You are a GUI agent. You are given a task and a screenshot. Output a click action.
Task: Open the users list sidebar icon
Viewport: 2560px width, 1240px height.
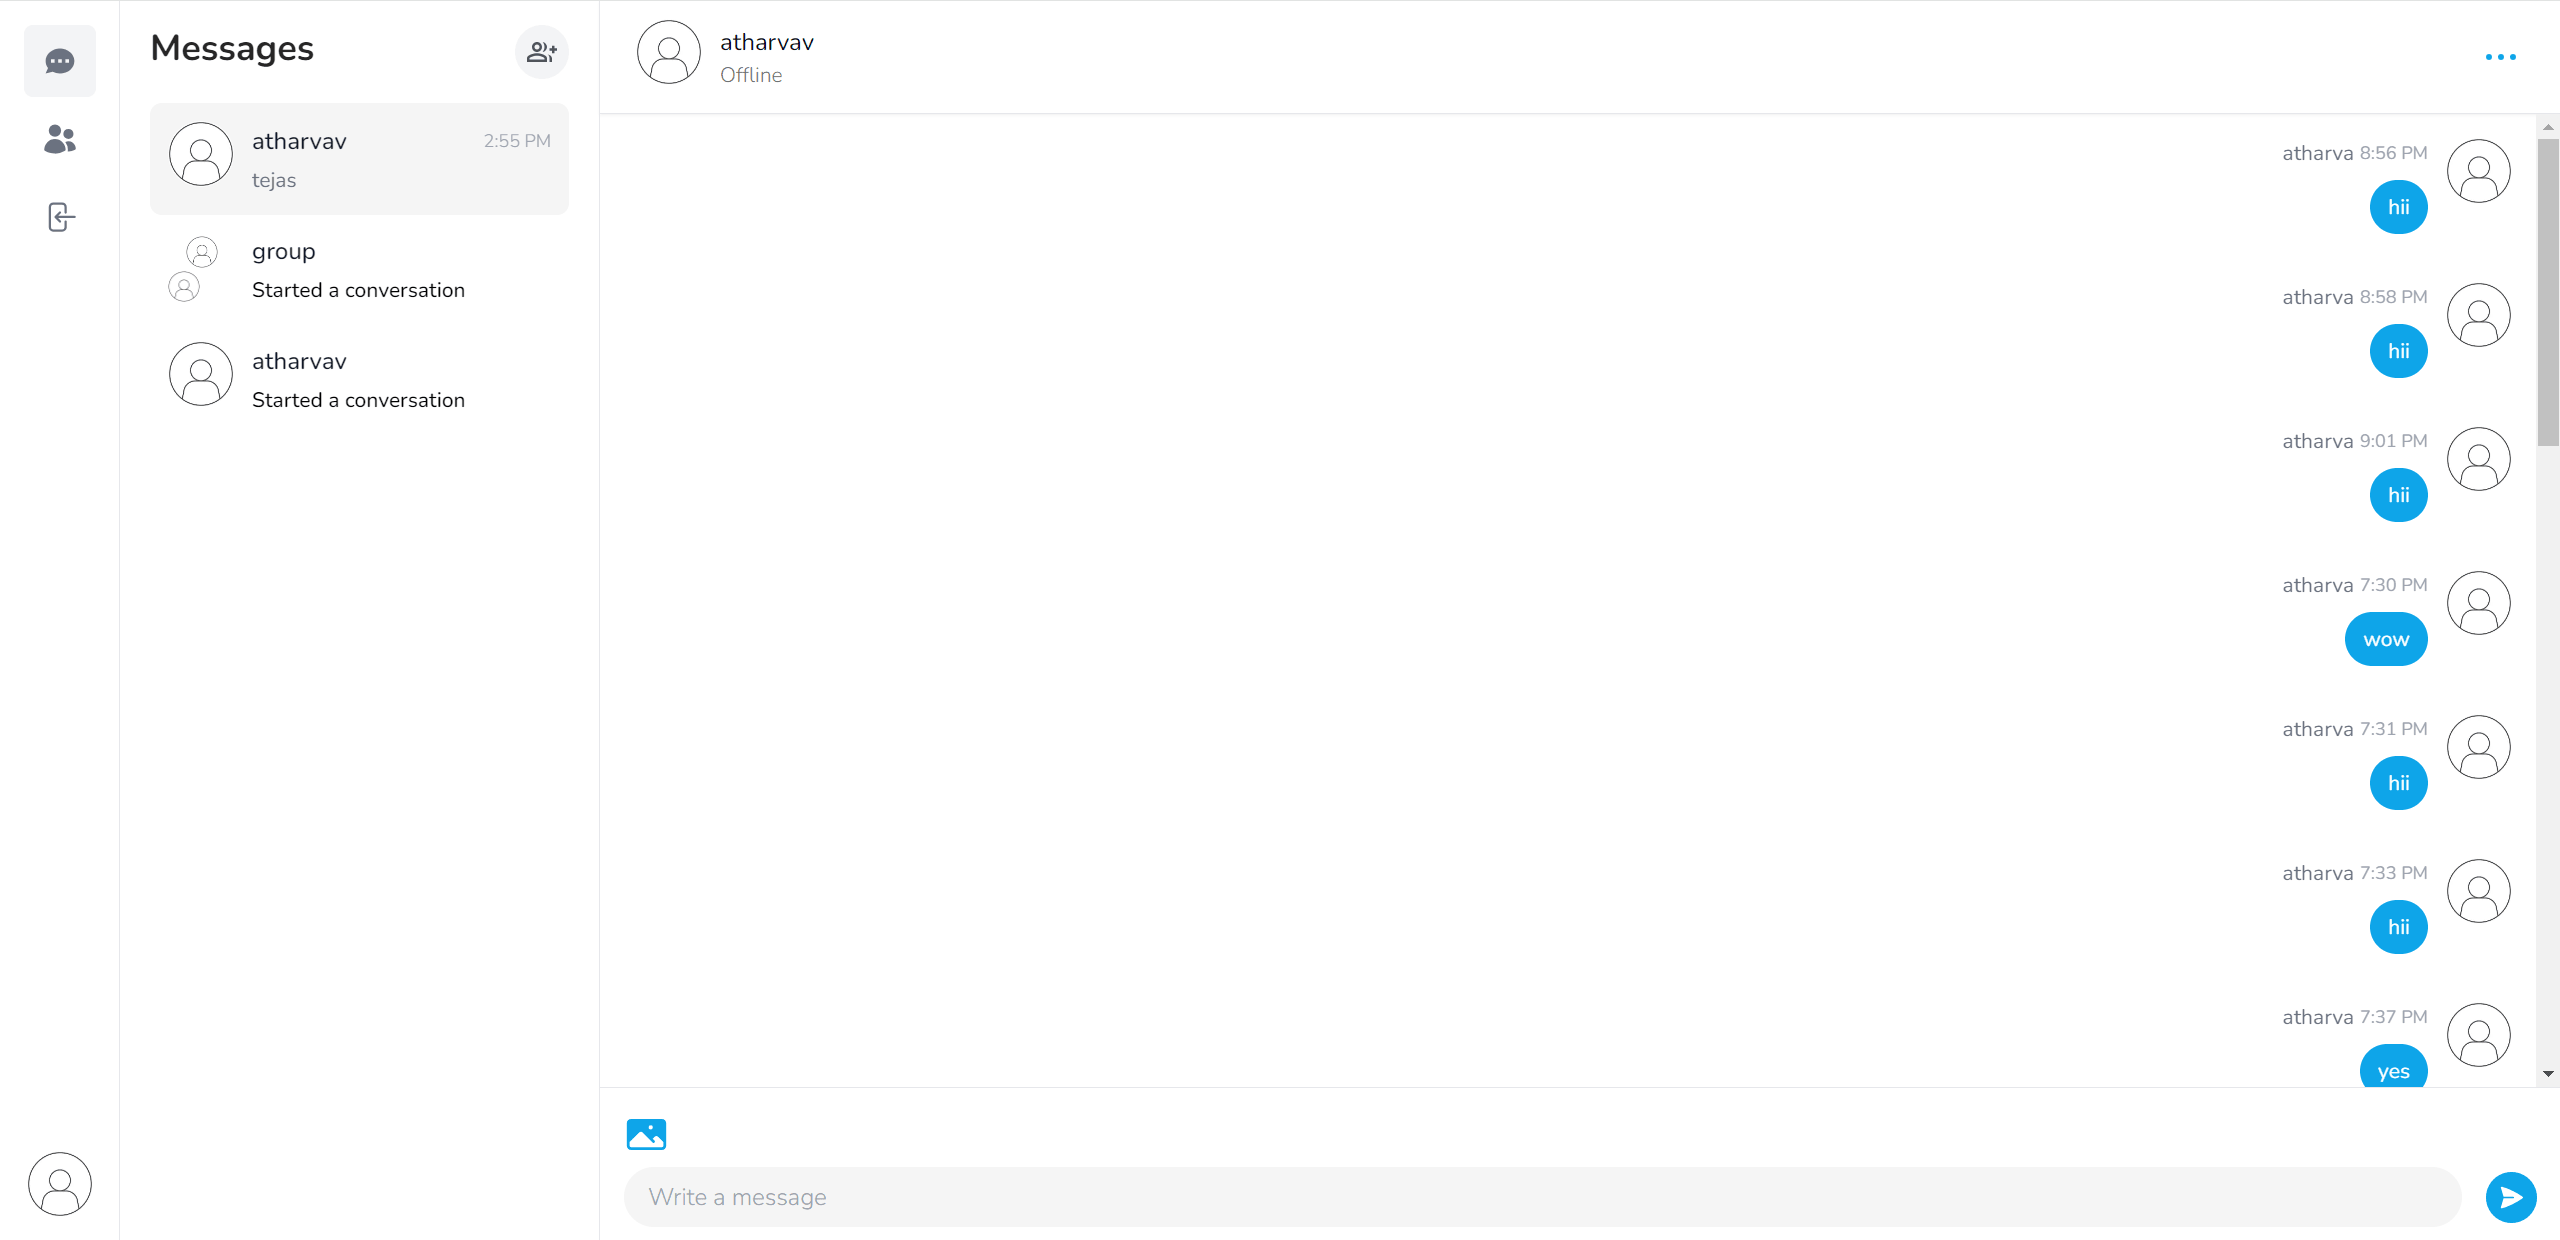pos(60,140)
